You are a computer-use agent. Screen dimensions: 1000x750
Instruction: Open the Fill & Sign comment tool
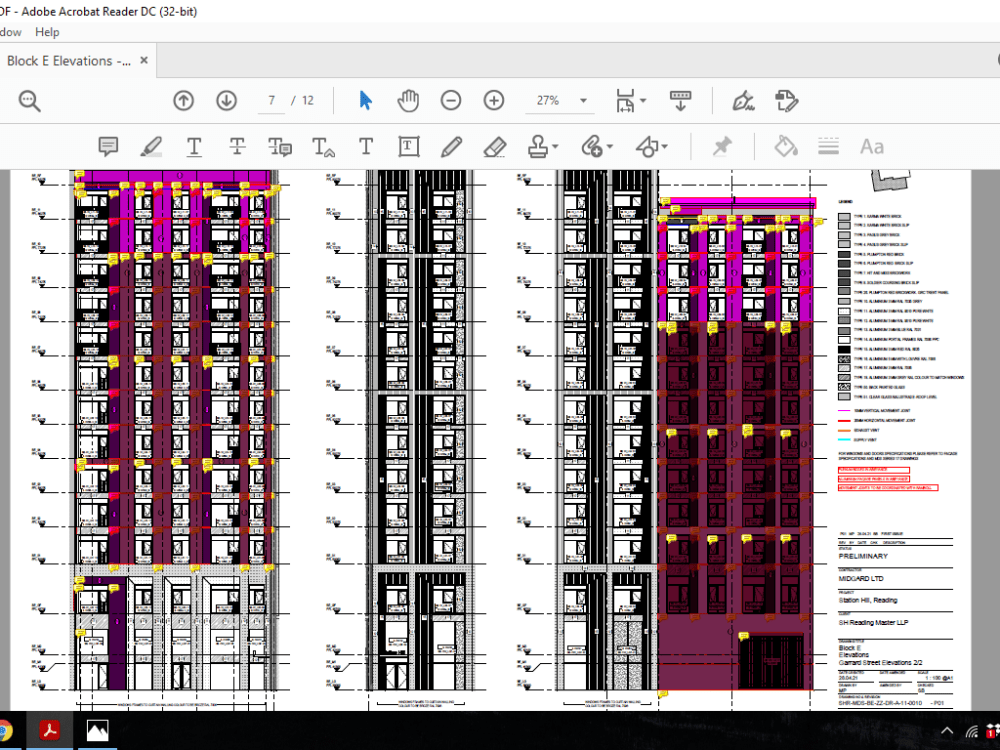tap(786, 101)
